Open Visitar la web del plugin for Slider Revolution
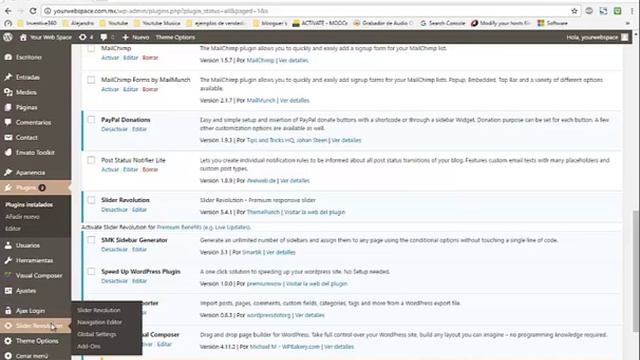640x360 pixels. pos(314,212)
